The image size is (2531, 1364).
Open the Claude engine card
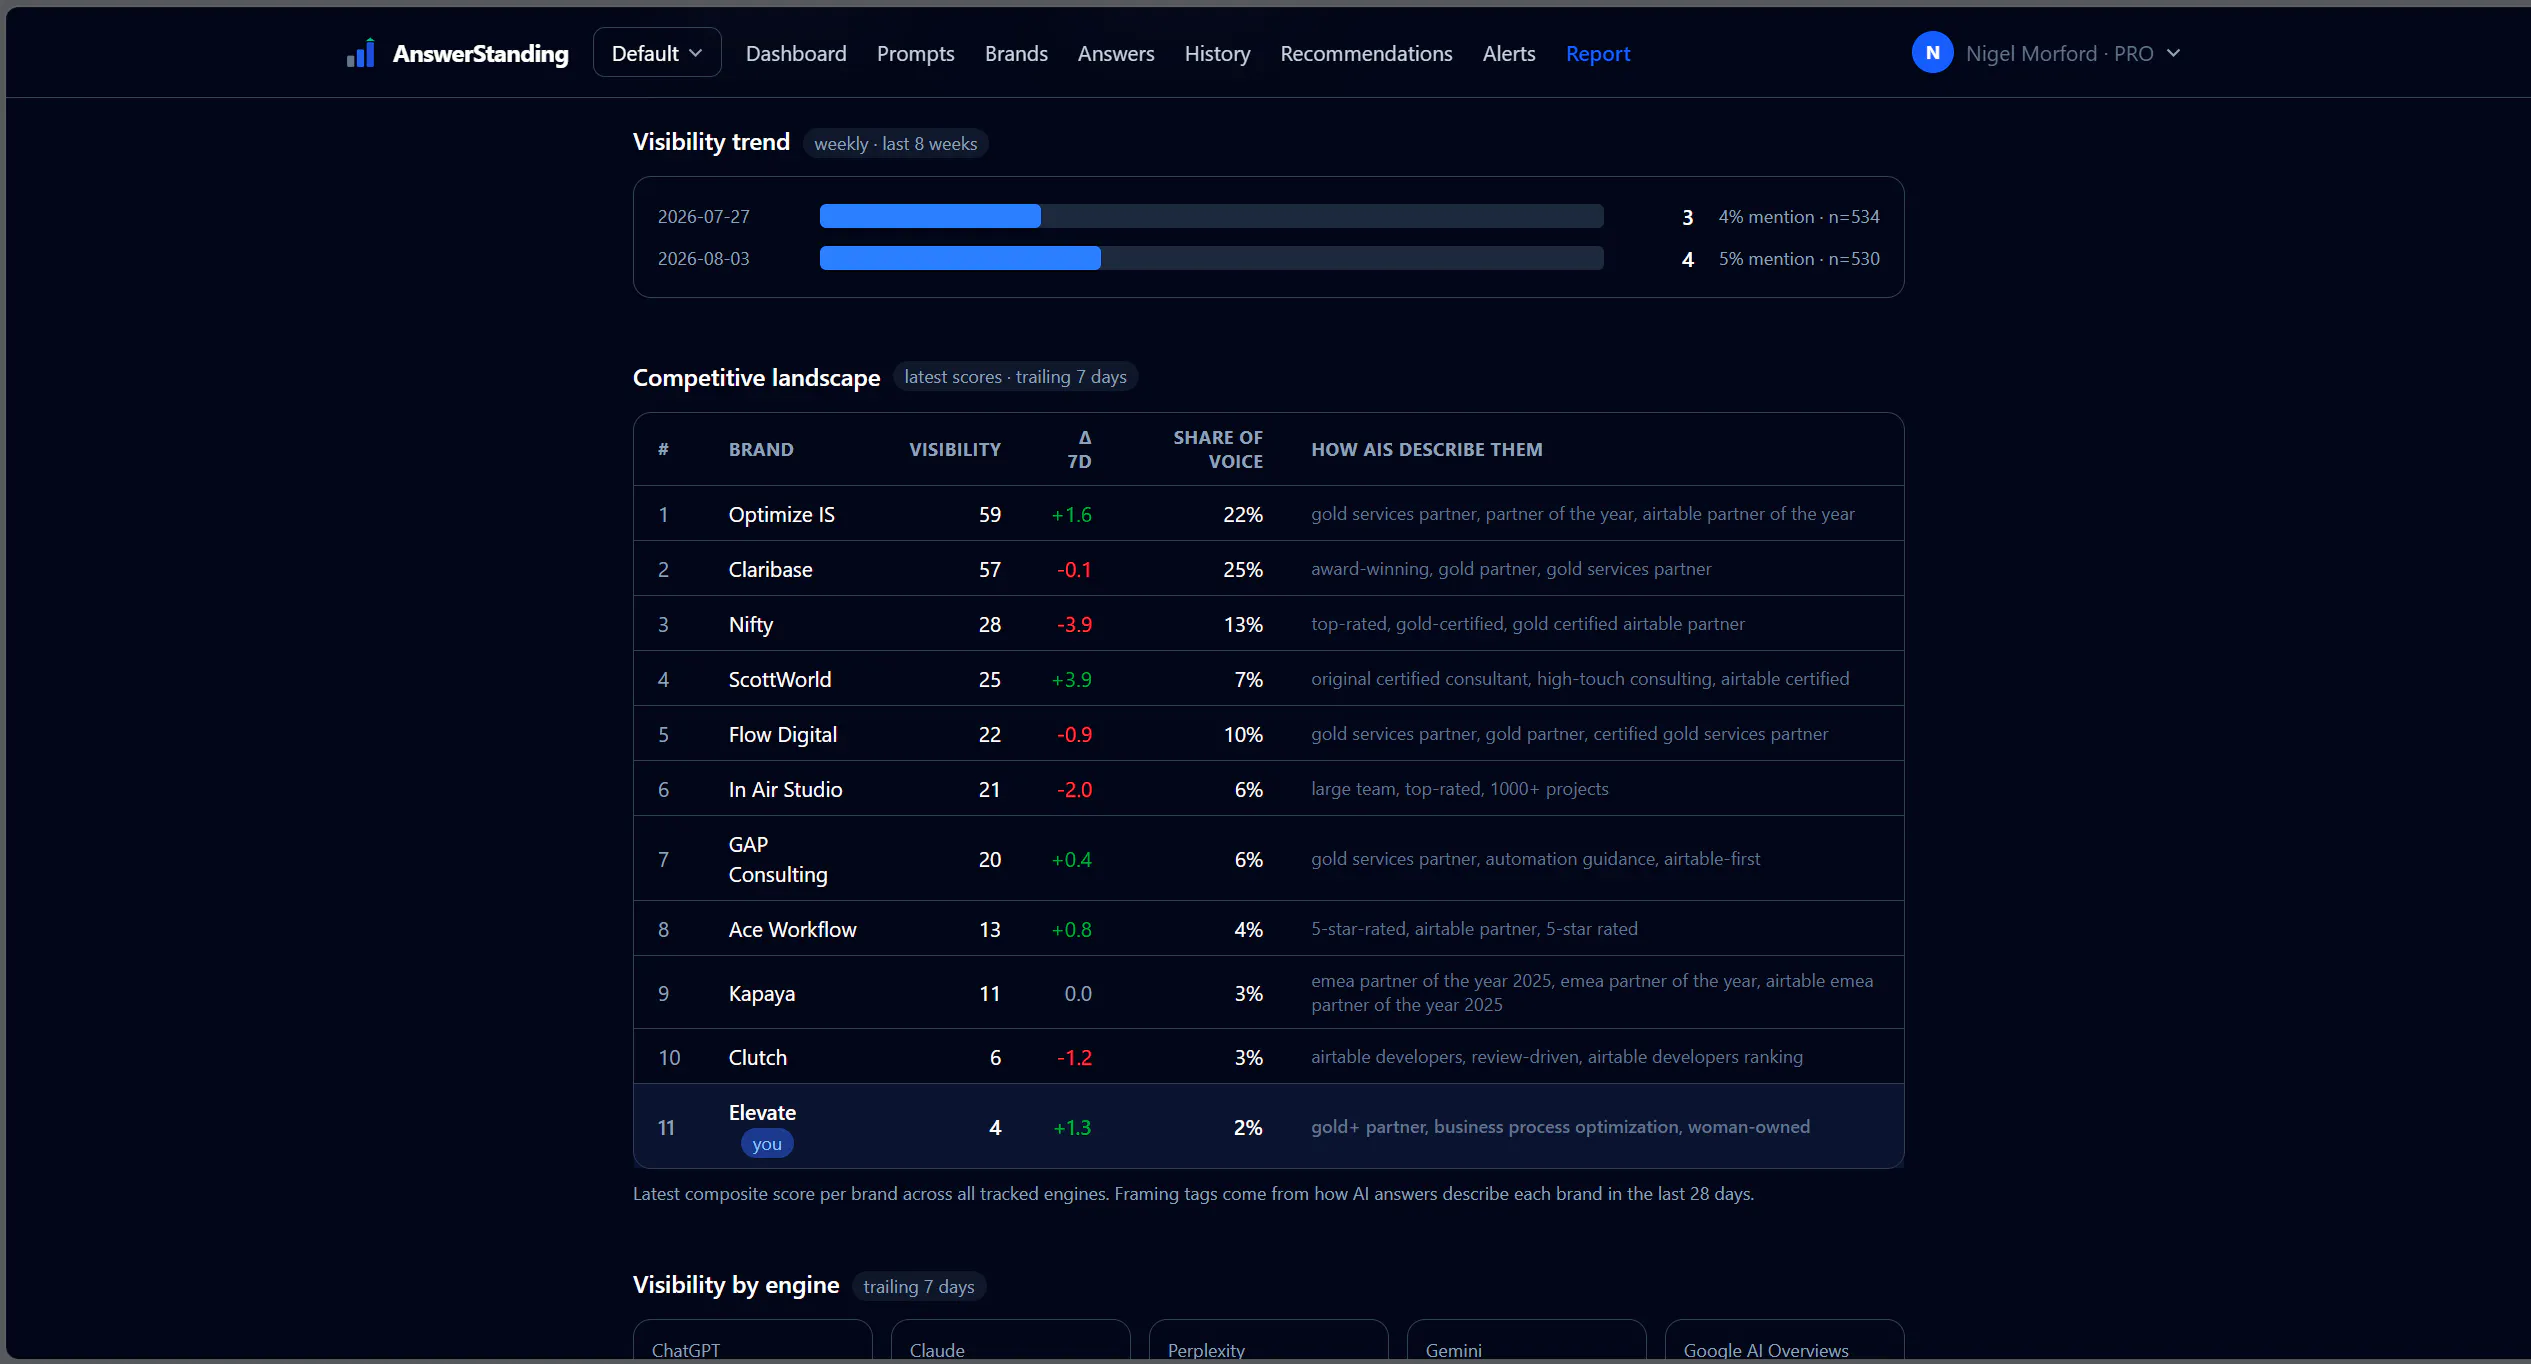1010,1341
